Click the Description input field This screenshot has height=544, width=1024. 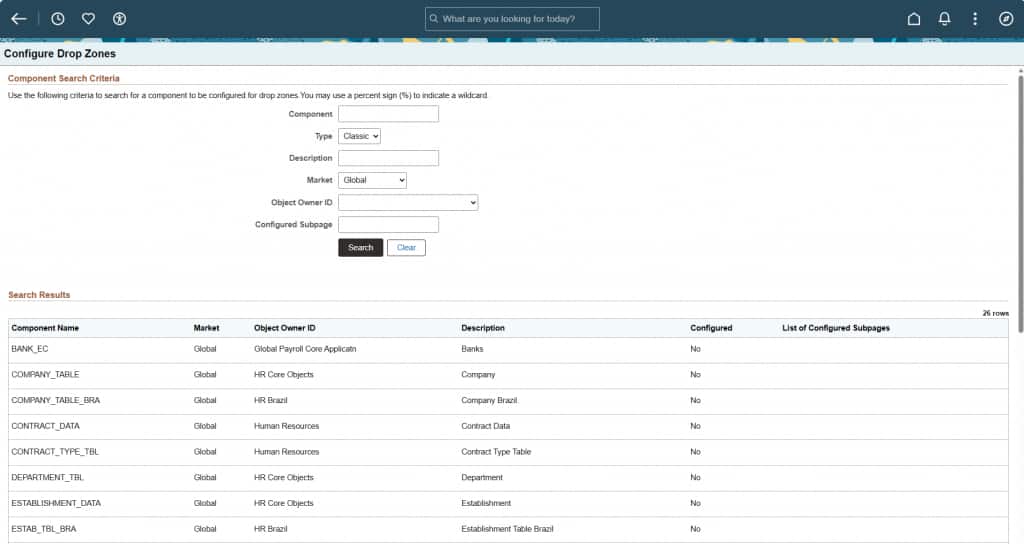pos(389,158)
